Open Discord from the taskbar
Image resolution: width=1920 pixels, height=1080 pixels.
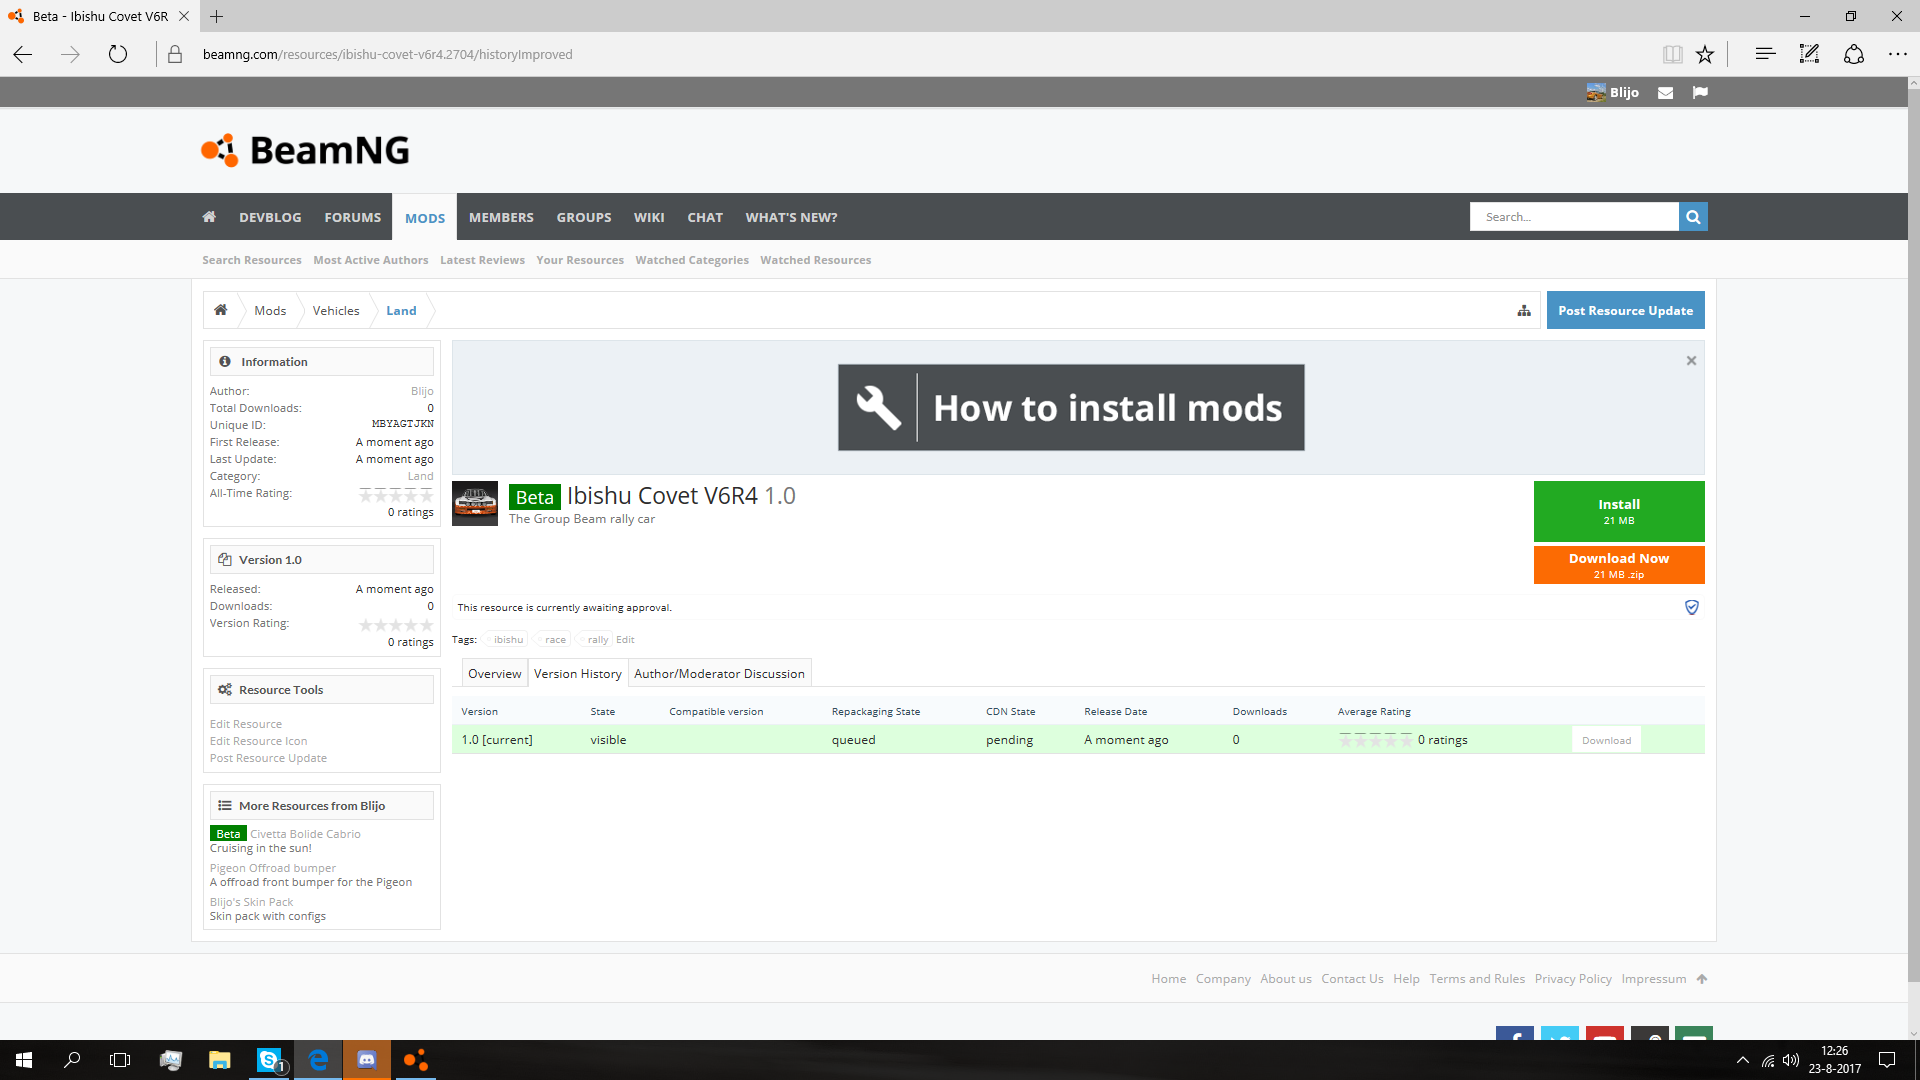367,1060
